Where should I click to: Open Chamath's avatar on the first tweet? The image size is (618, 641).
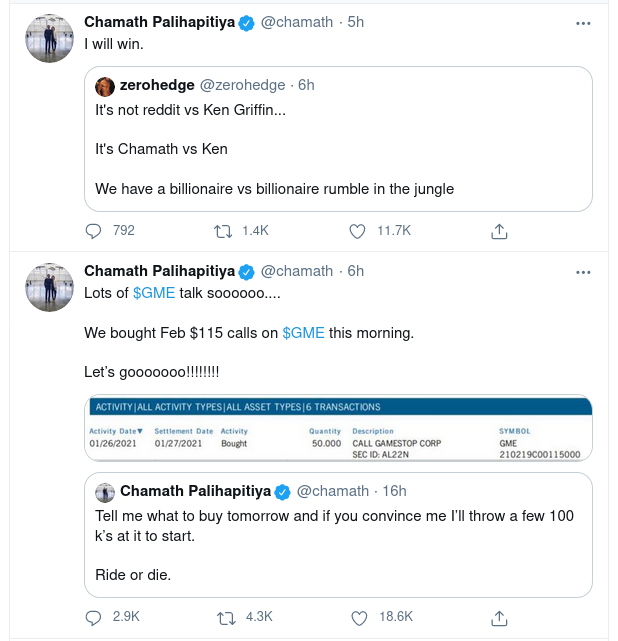[x=46, y=39]
